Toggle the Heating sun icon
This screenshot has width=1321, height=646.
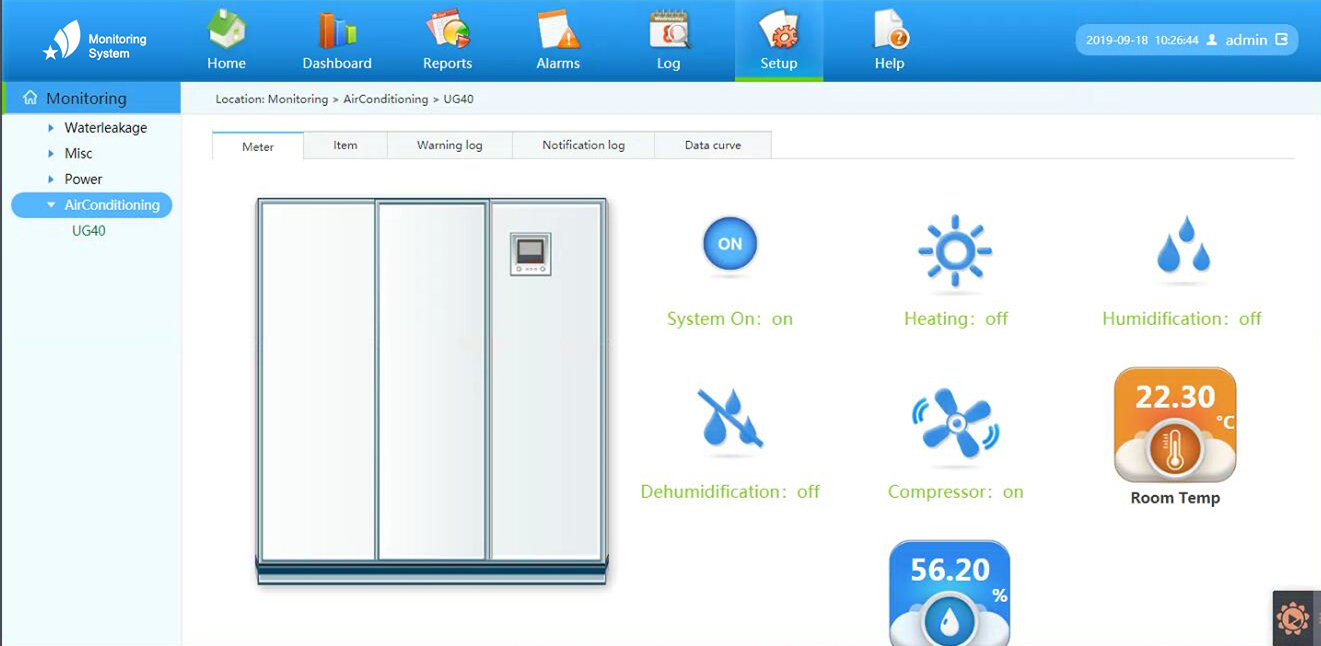955,250
